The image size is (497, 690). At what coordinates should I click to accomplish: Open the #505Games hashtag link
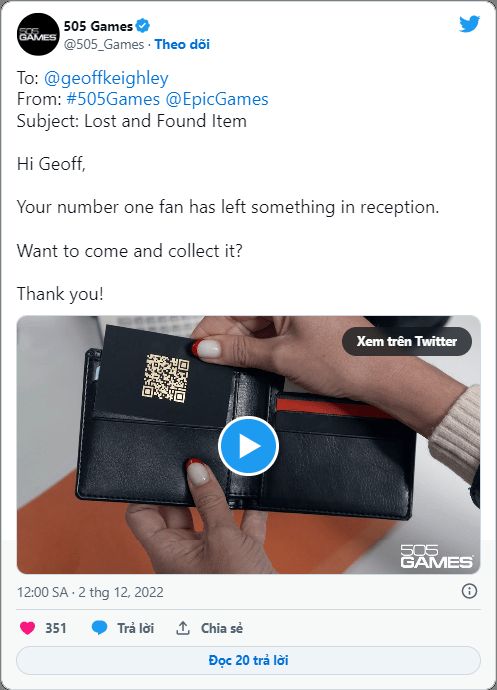pyautogui.click(x=113, y=99)
